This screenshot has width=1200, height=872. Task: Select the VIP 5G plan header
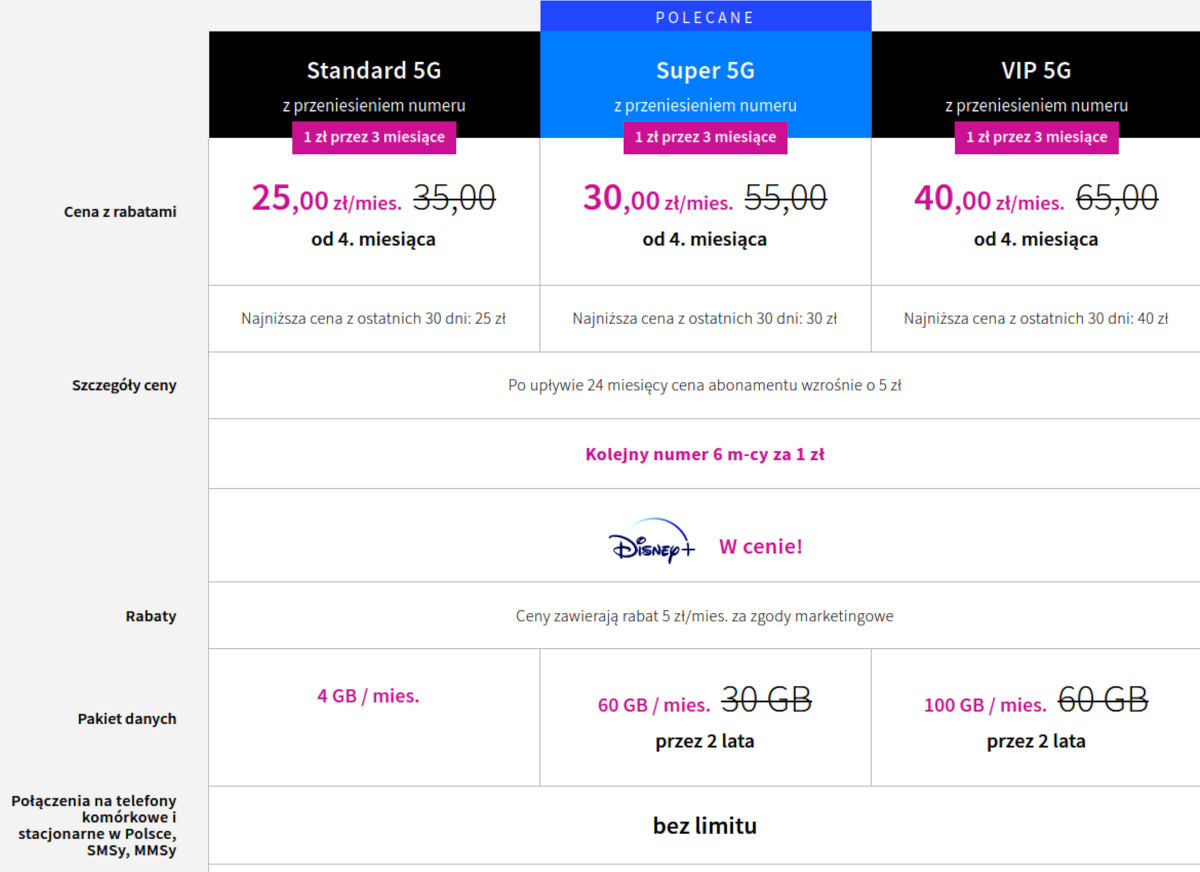point(1036,71)
